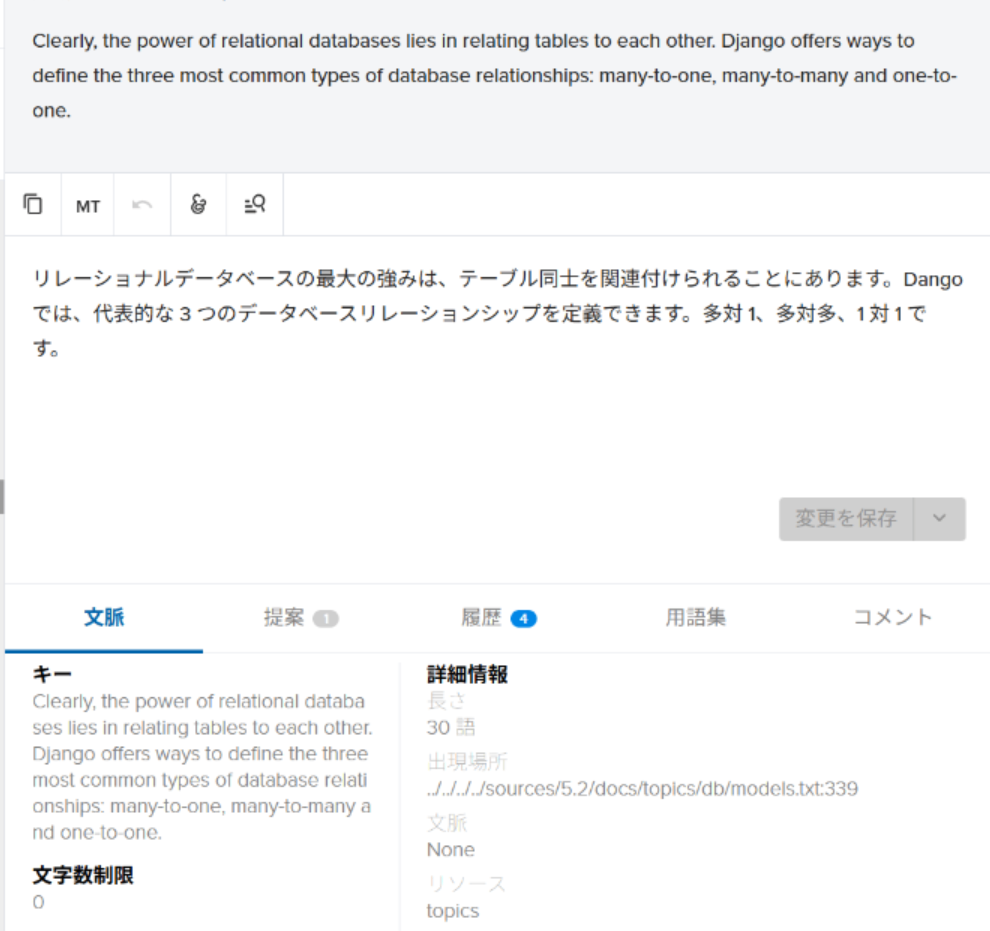
Task: Click the MT machine translation icon
Action: [x=88, y=205]
